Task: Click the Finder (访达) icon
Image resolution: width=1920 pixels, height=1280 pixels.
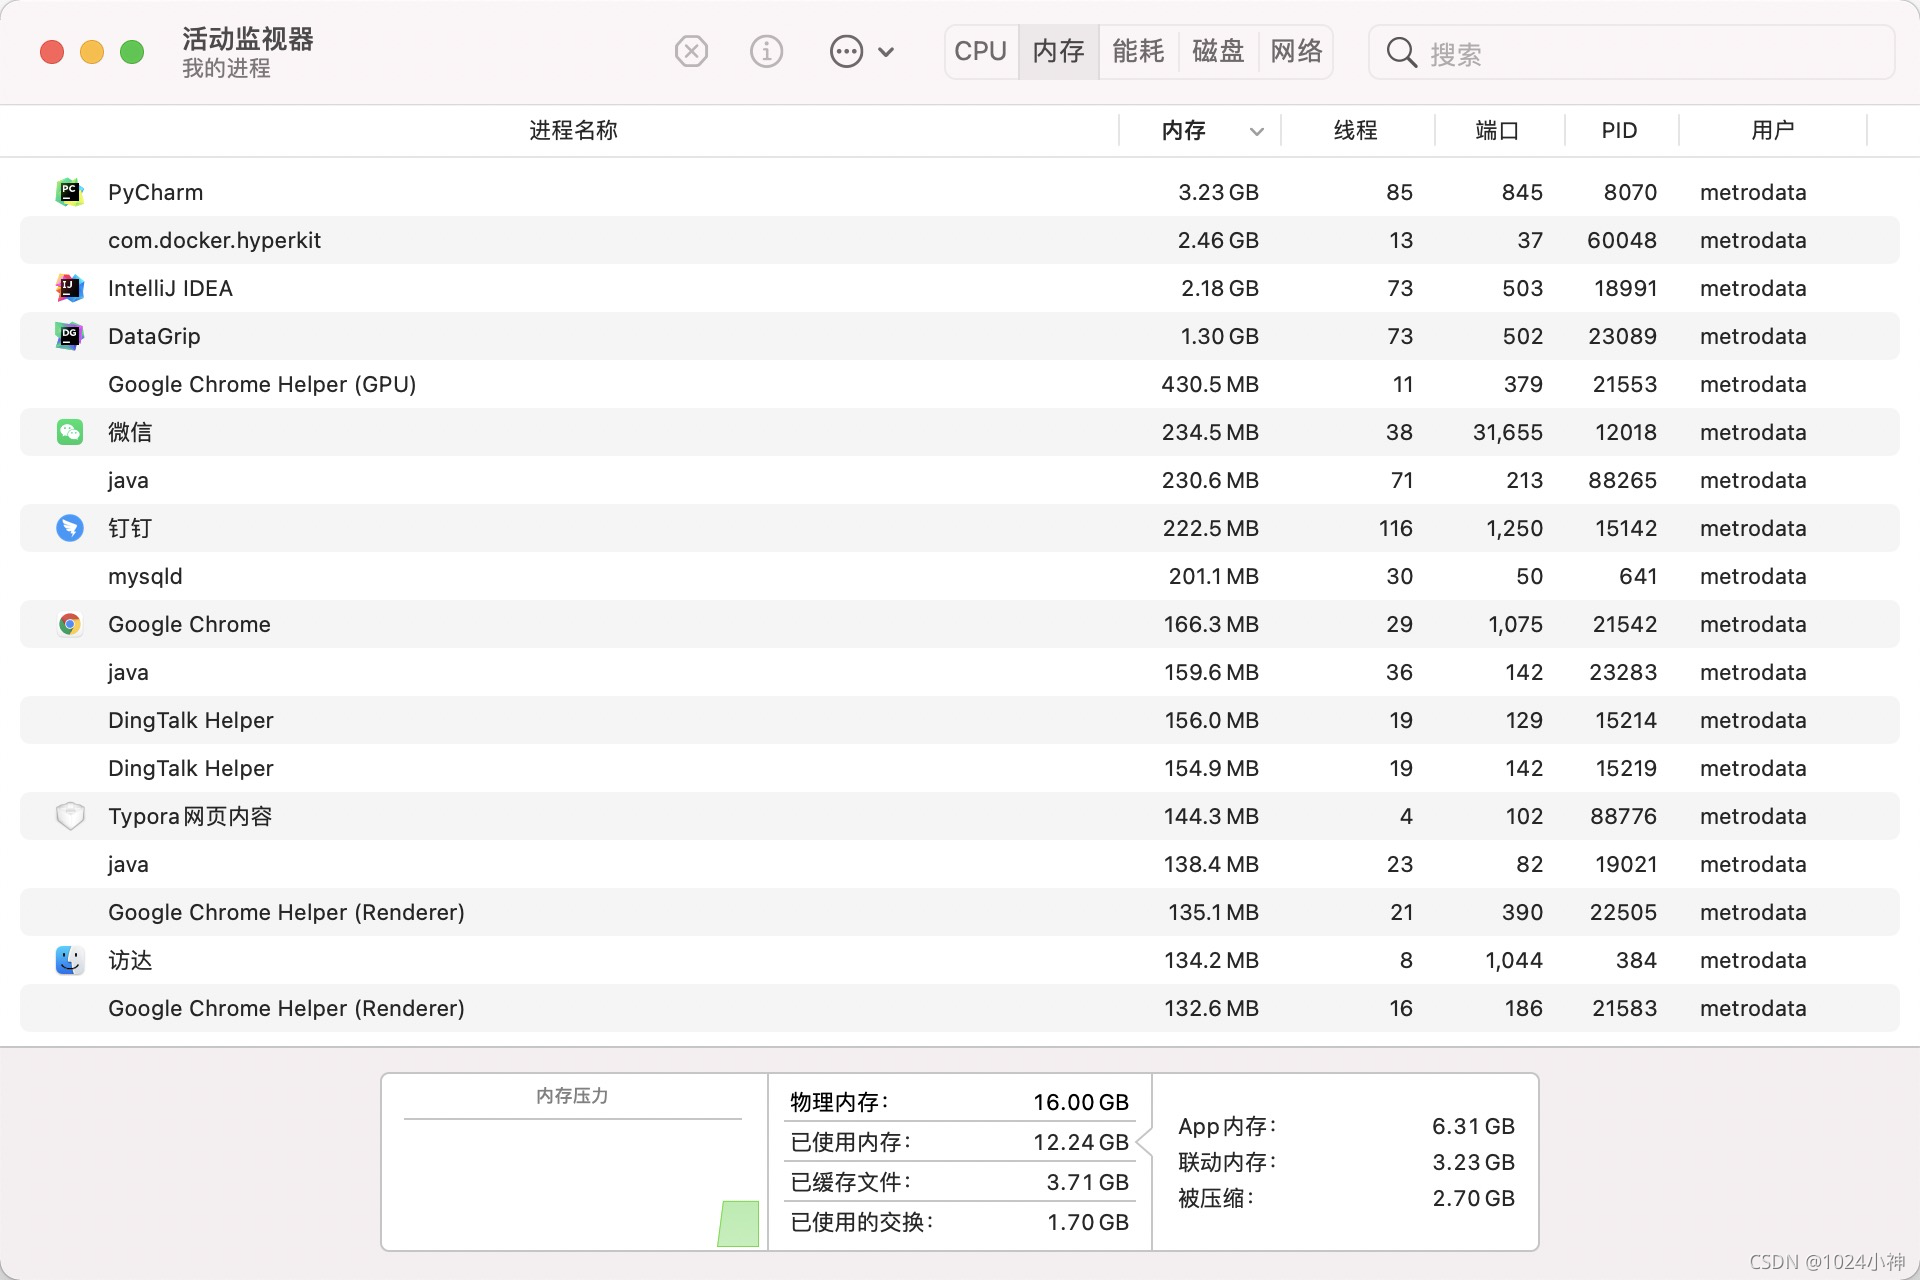Action: point(69,960)
